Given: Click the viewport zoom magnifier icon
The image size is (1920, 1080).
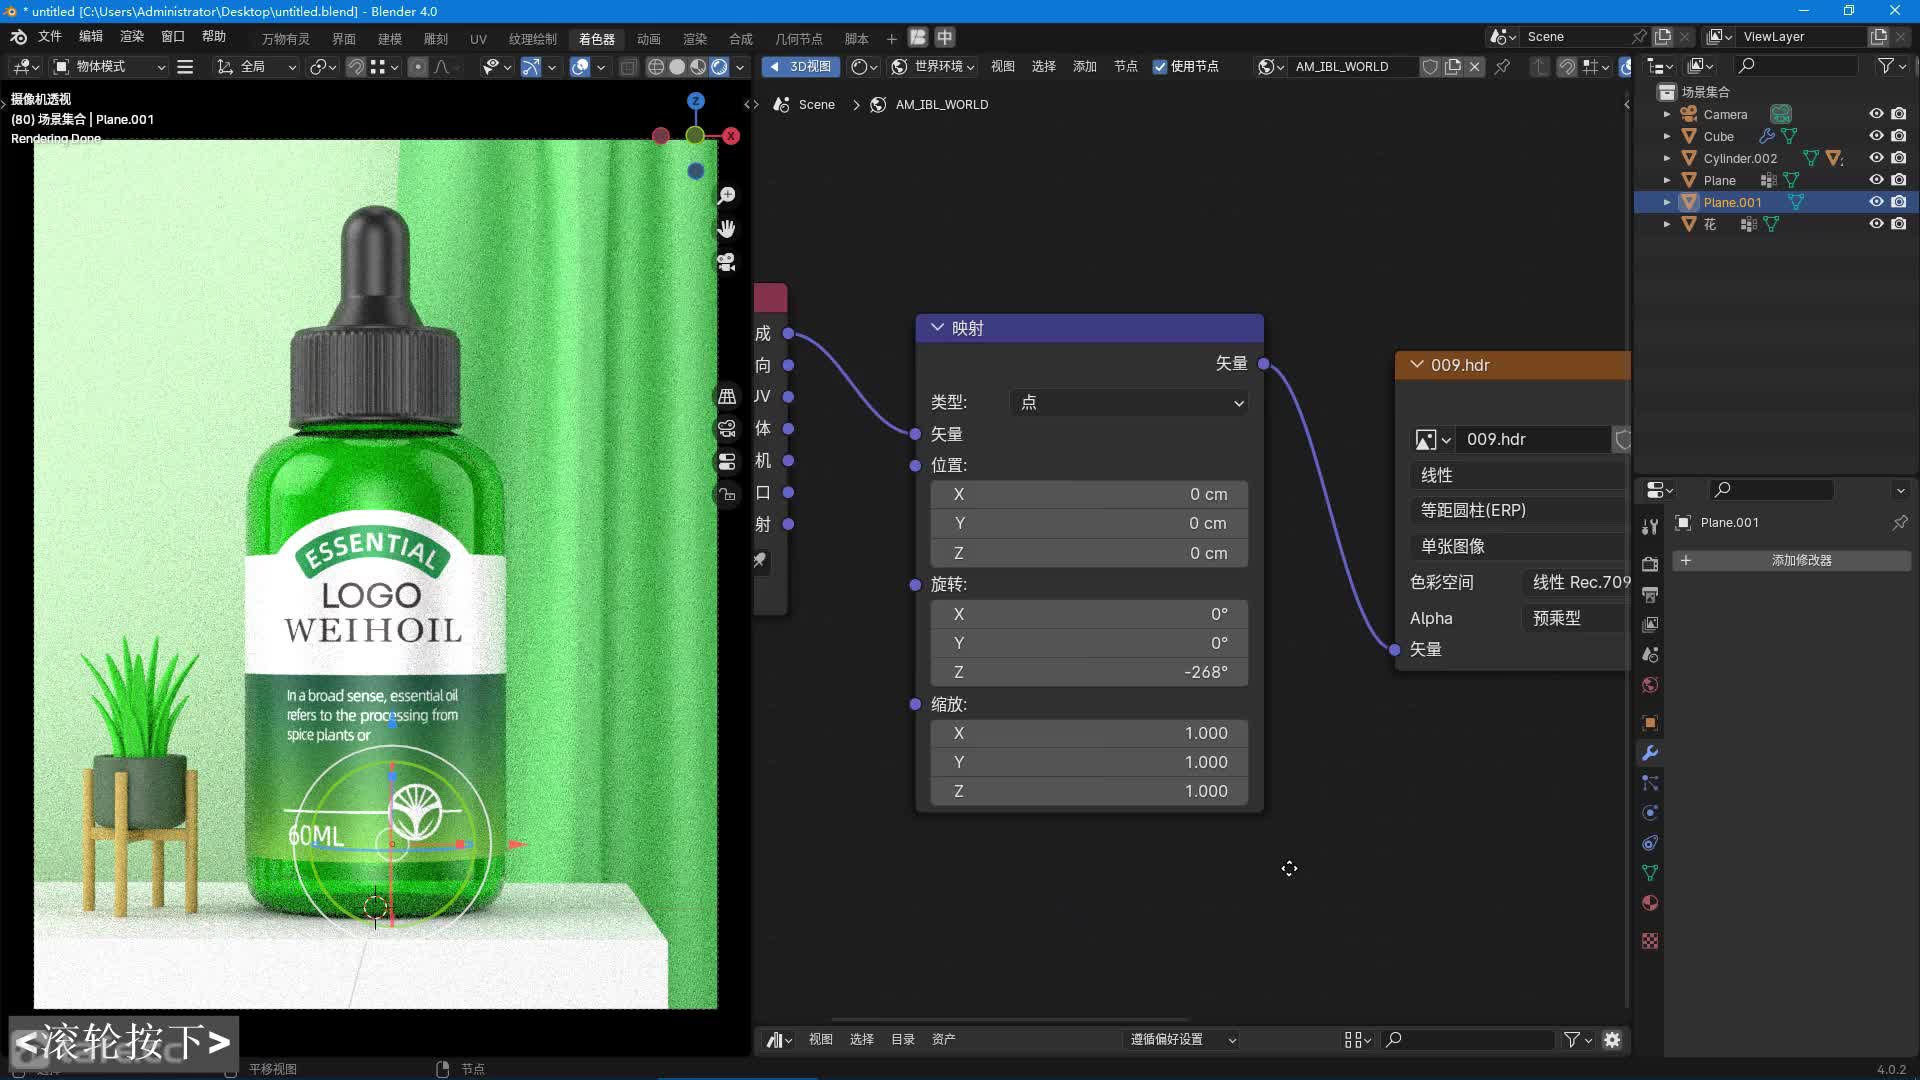Looking at the screenshot, I should tap(727, 195).
